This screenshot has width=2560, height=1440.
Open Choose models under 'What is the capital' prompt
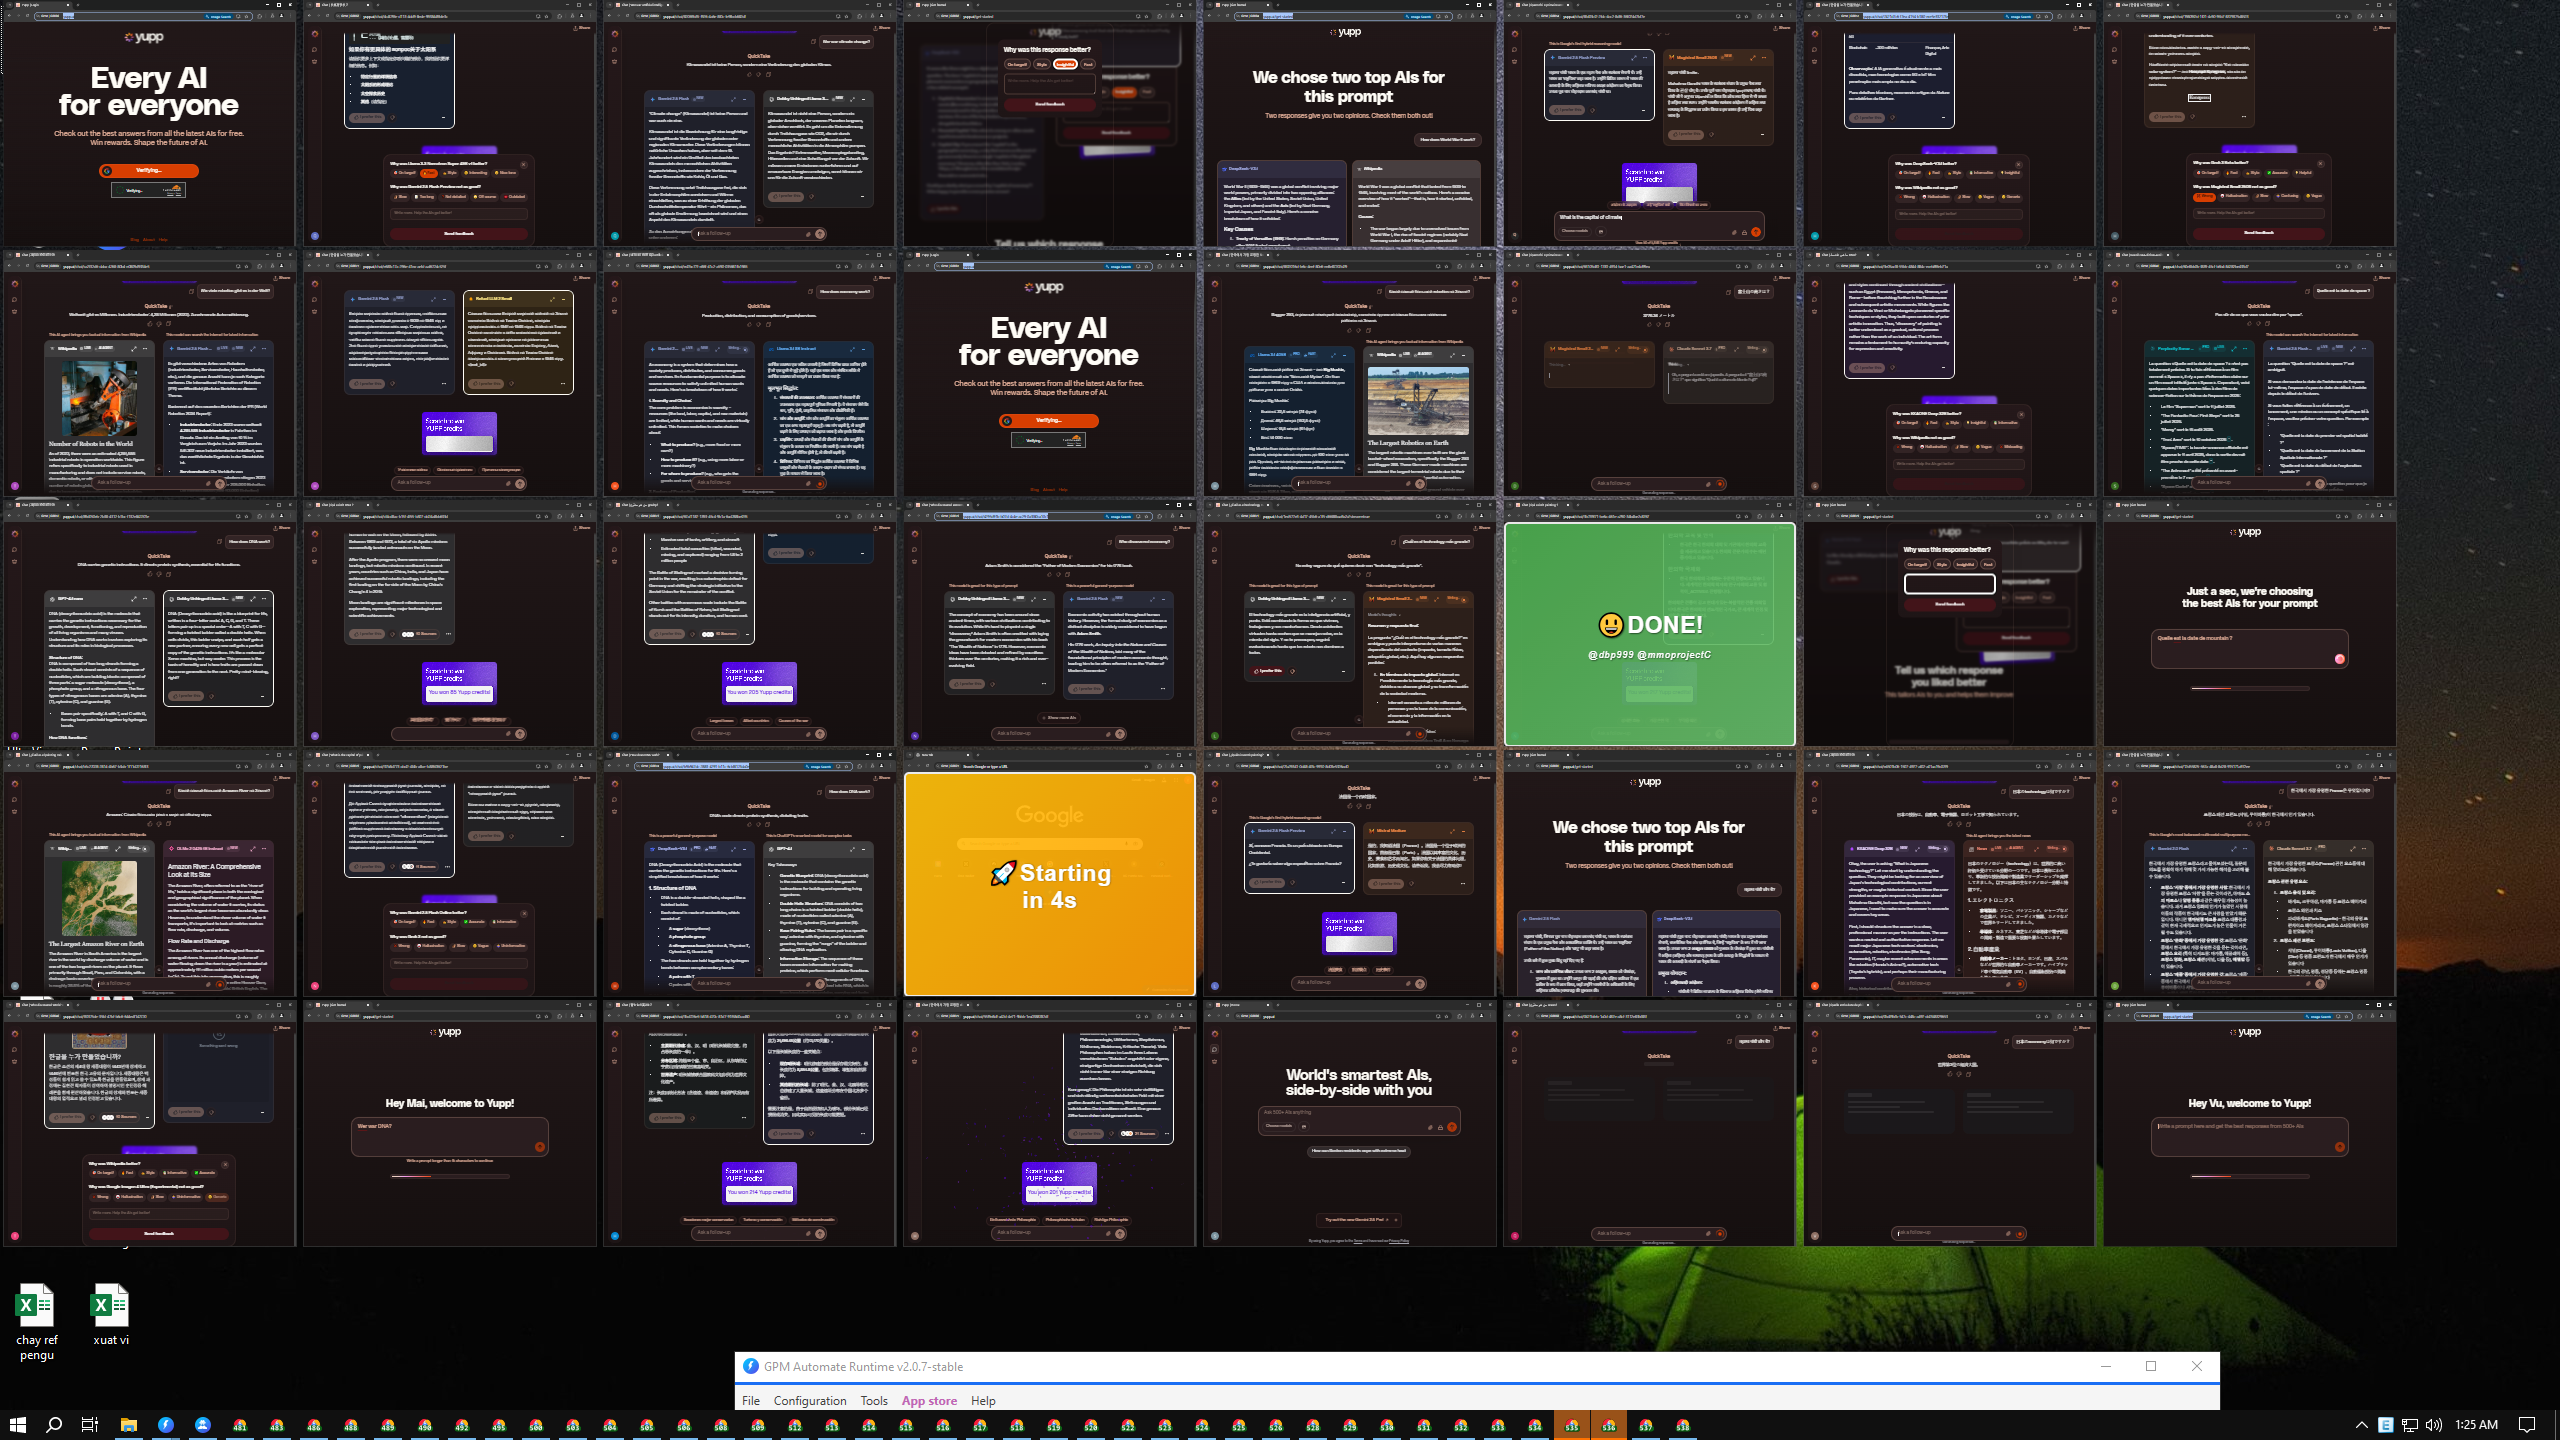pyautogui.click(x=1575, y=231)
